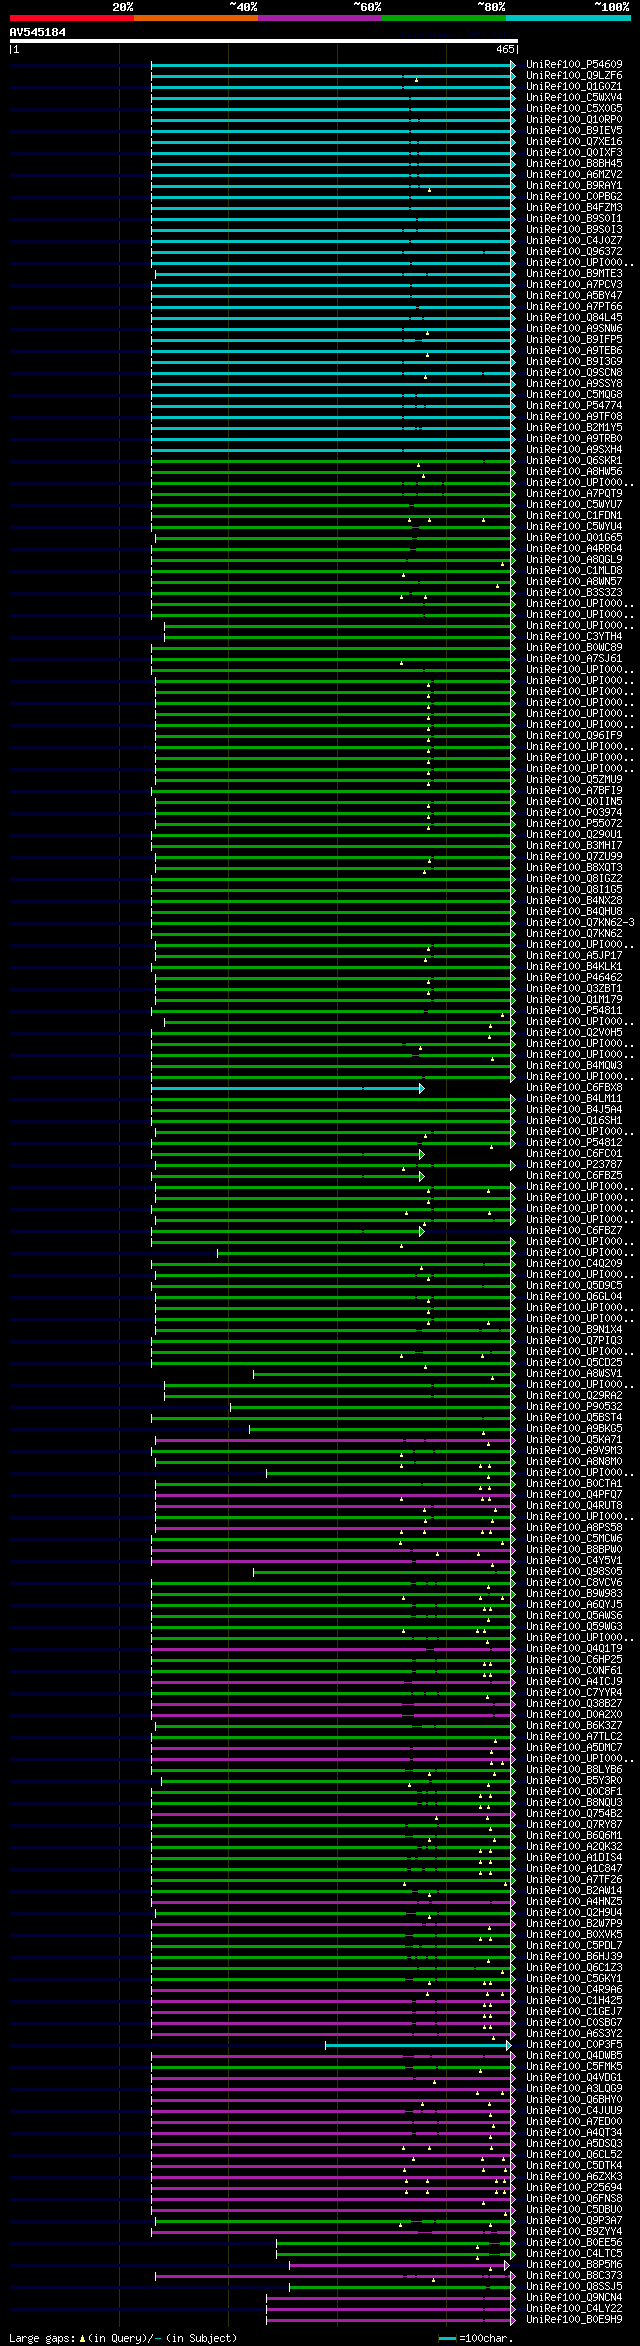Click hit UniRef100_C5X0G5
Viewport: 640px width, 2346px height.
coord(574,109)
